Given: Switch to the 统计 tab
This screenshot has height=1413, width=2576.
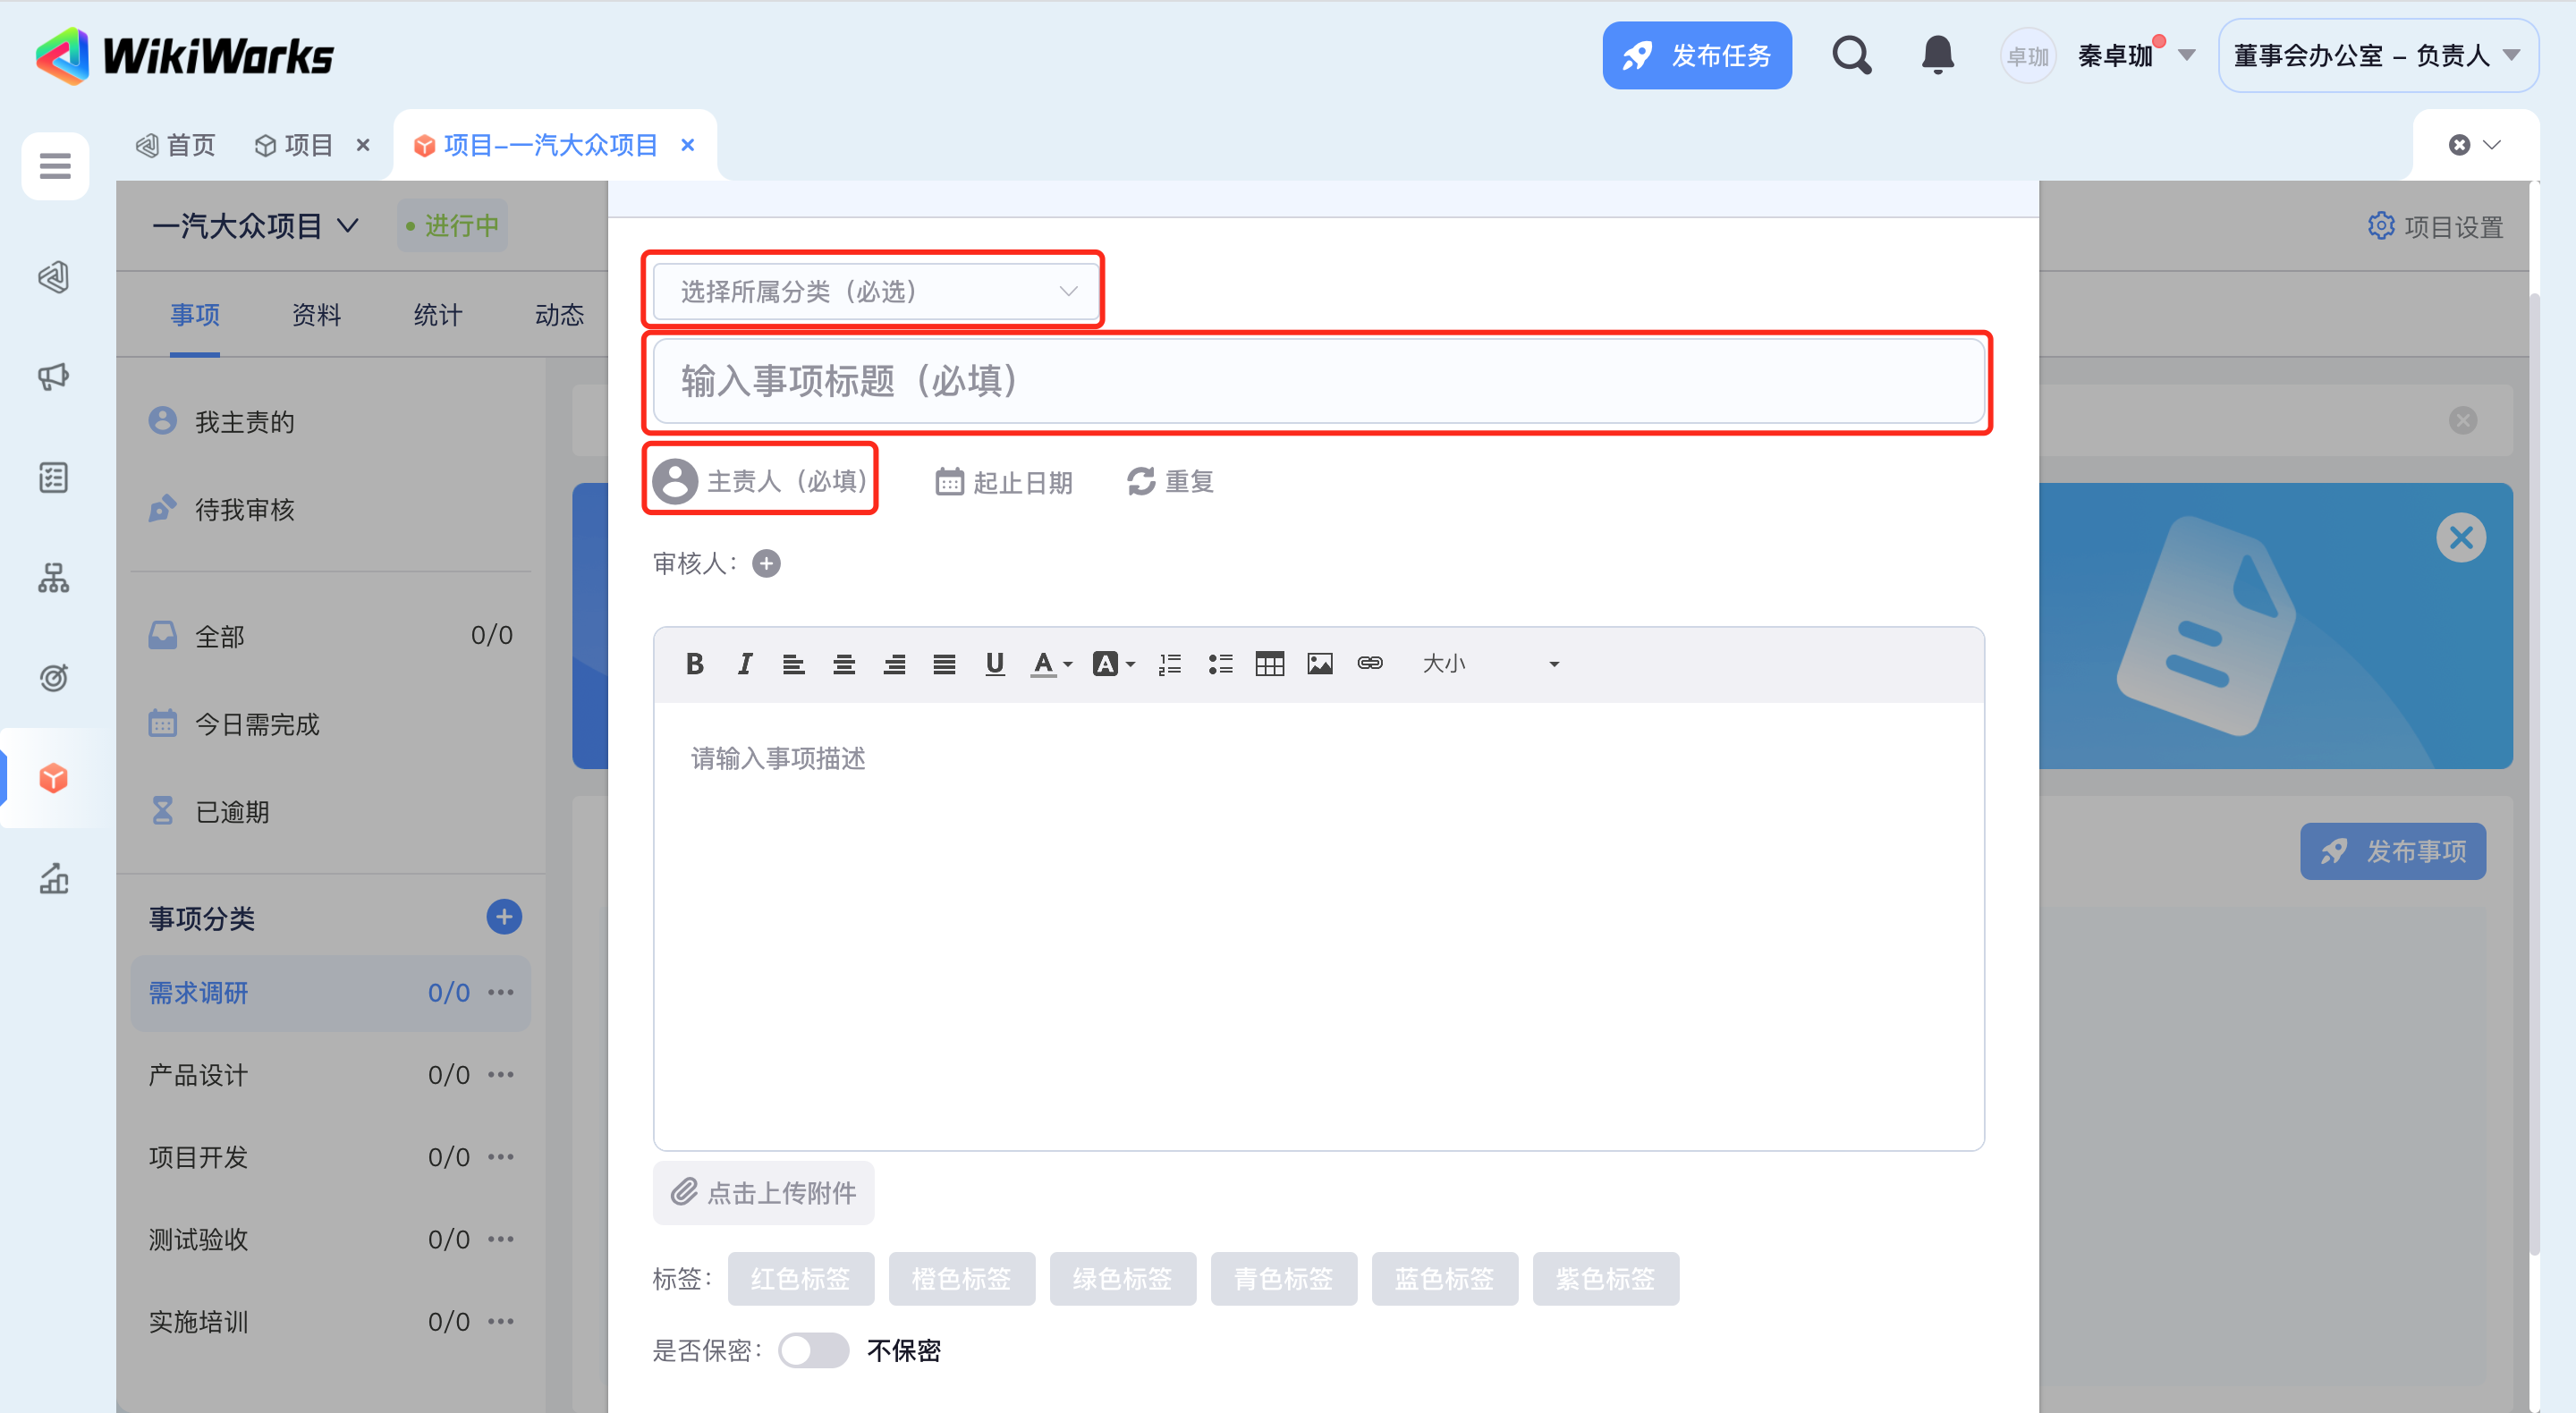Looking at the screenshot, I should pyautogui.click(x=437, y=315).
